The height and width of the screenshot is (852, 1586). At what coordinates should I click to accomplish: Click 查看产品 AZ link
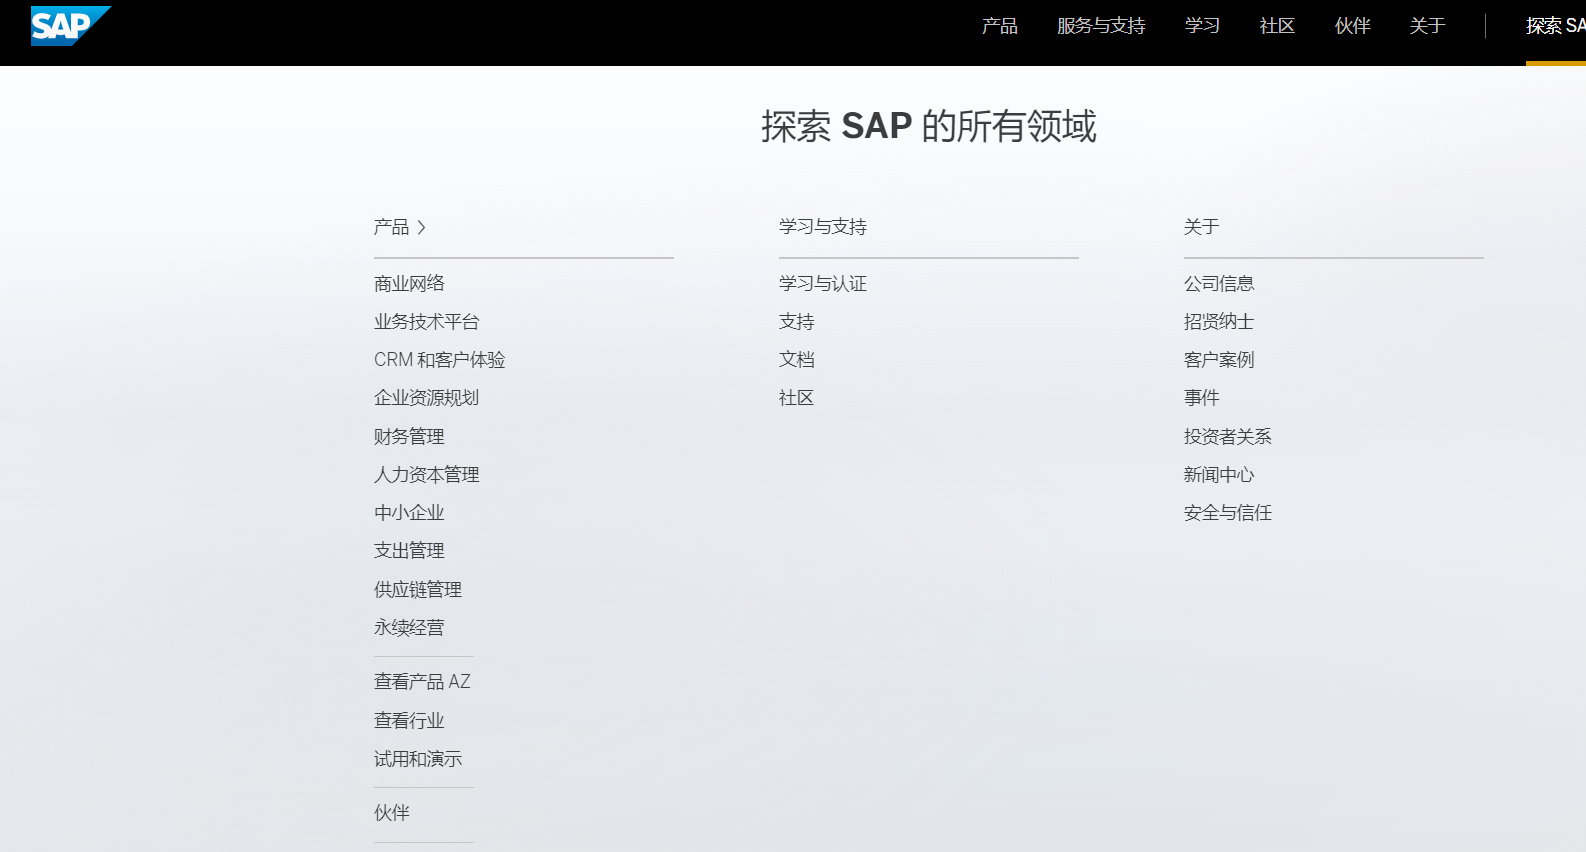click(422, 682)
